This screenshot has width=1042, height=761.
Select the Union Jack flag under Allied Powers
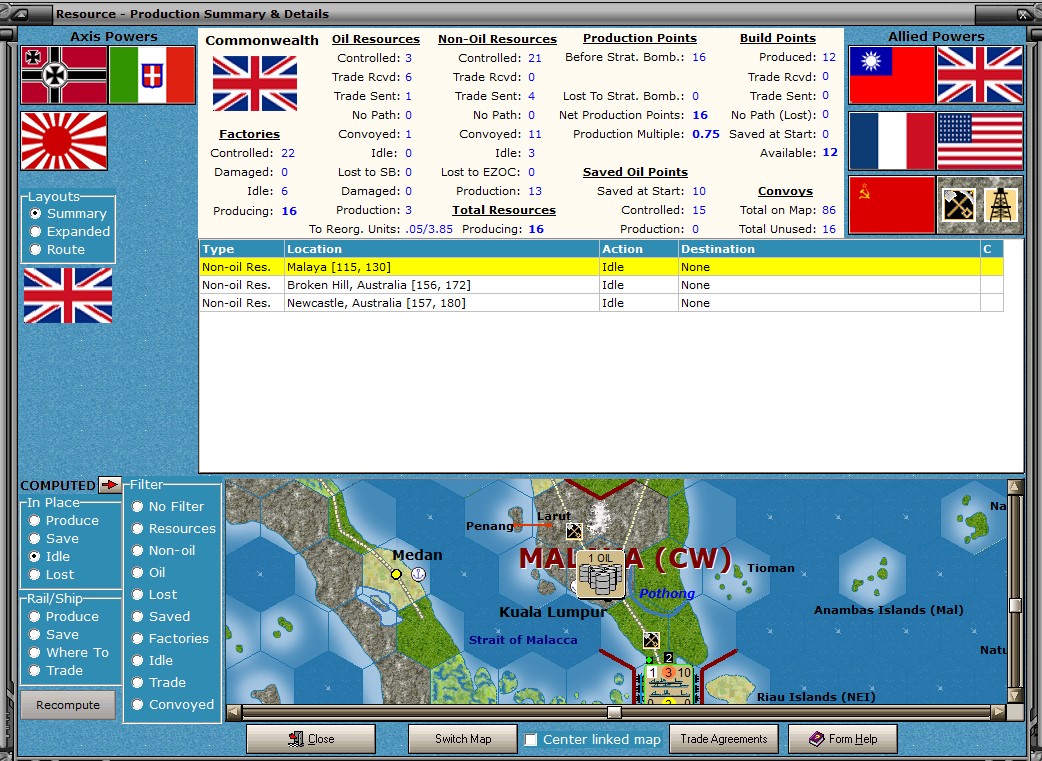[980, 75]
